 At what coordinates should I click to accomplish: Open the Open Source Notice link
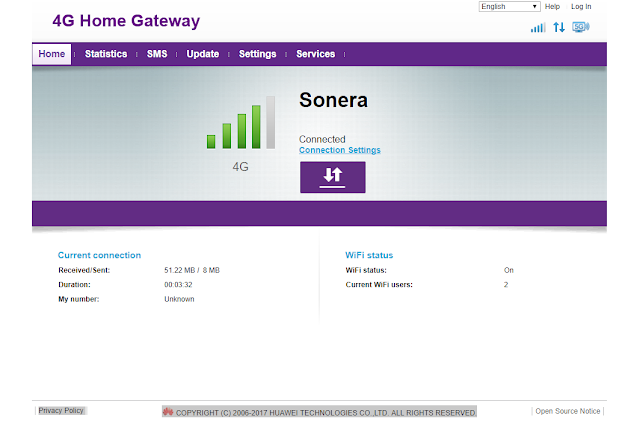568,411
